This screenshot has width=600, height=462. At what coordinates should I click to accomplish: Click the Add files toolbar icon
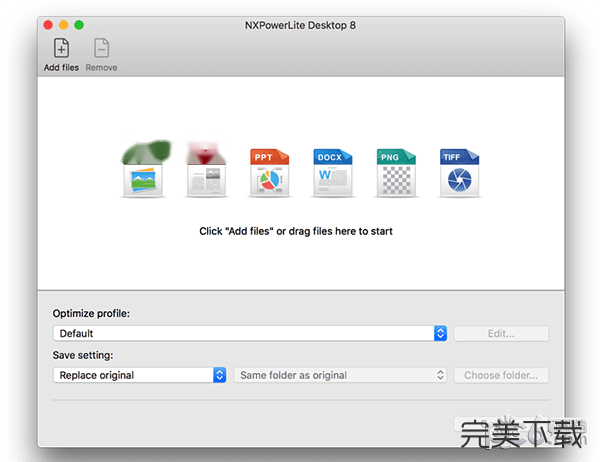(x=61, y=48)
